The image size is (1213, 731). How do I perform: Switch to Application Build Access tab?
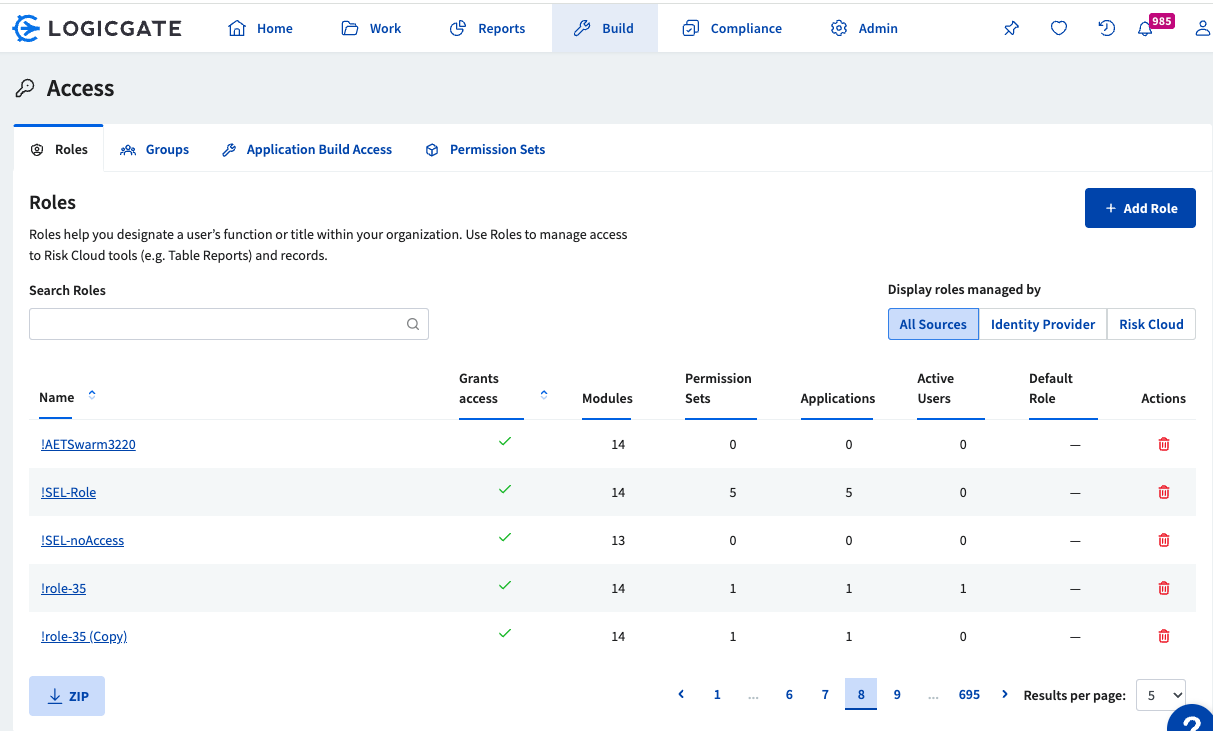[x=306, y=149]
